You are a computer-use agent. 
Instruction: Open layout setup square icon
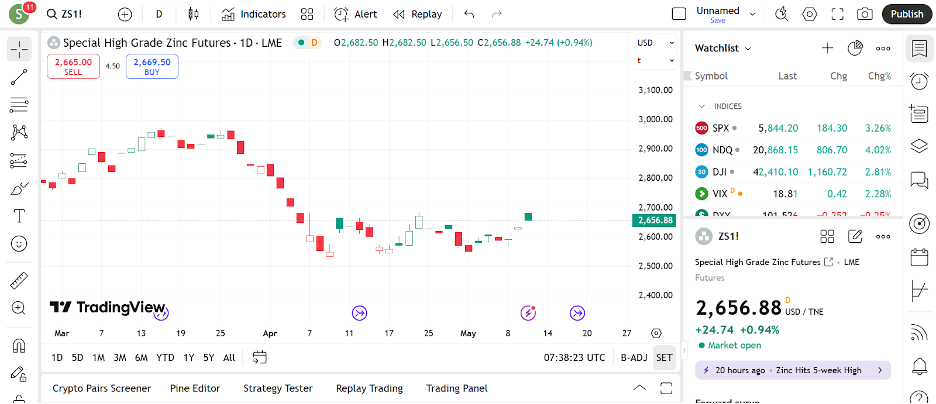(x=679, y=14)
